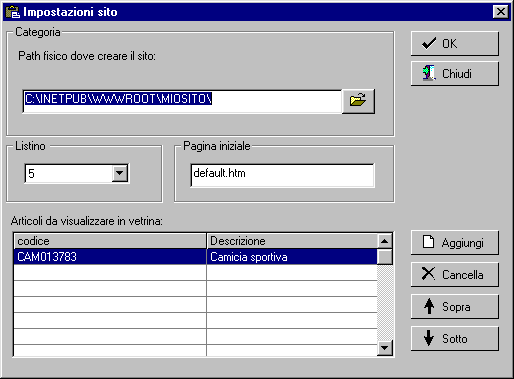514x379 pixels.
Task: Click the title bar window icon
Action: (x=13, y=12)
